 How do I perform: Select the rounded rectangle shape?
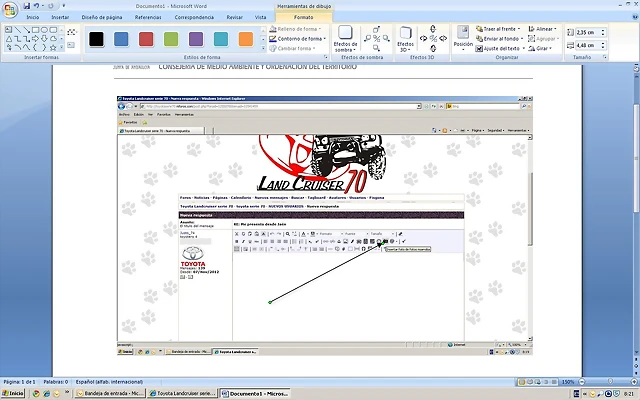point(53,30)
